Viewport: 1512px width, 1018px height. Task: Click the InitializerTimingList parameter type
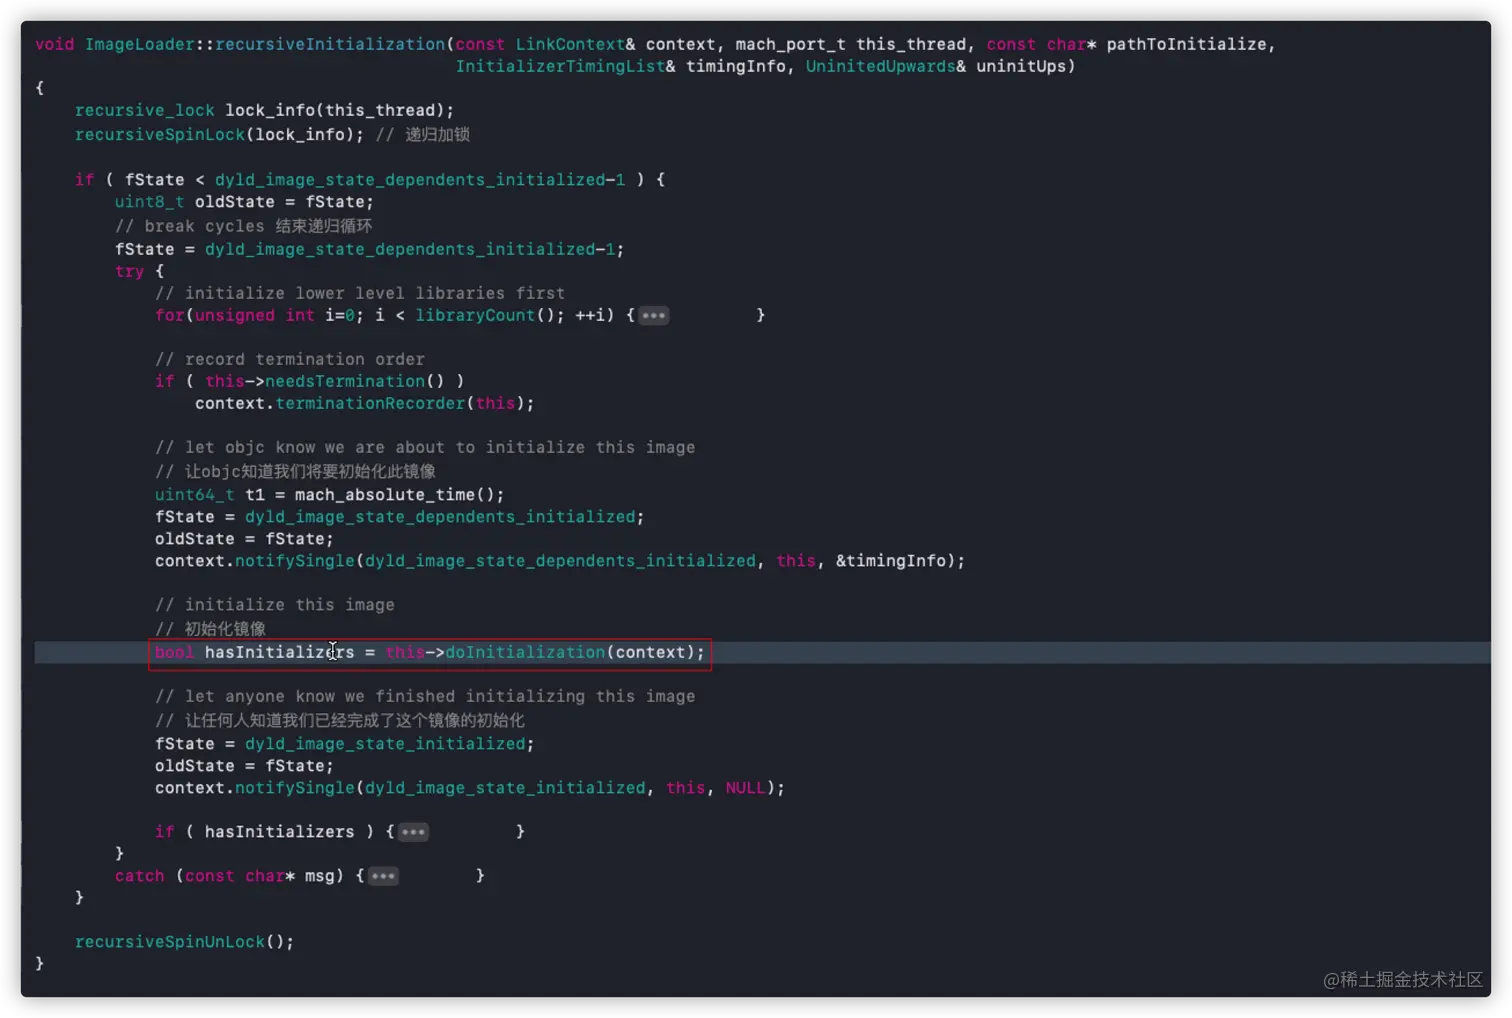point(560,66)
